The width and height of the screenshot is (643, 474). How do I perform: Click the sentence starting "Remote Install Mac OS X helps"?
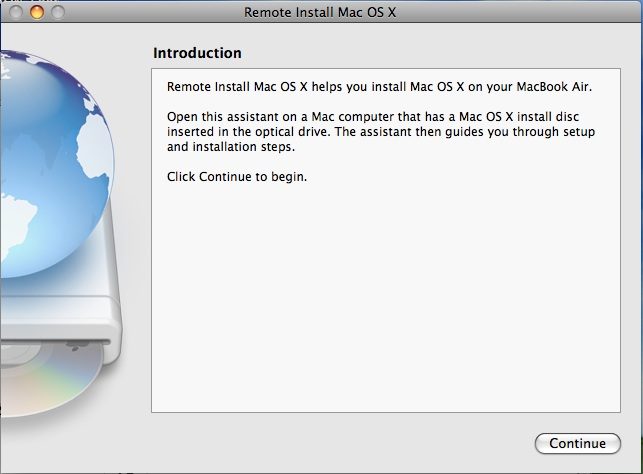coord(379,87)
